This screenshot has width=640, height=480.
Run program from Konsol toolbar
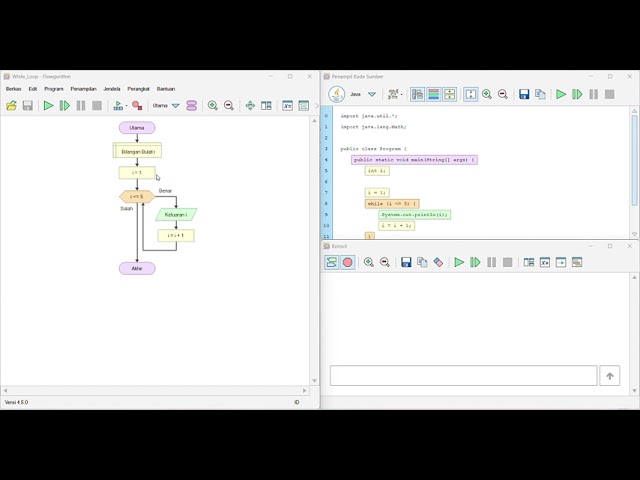point(459,262)
